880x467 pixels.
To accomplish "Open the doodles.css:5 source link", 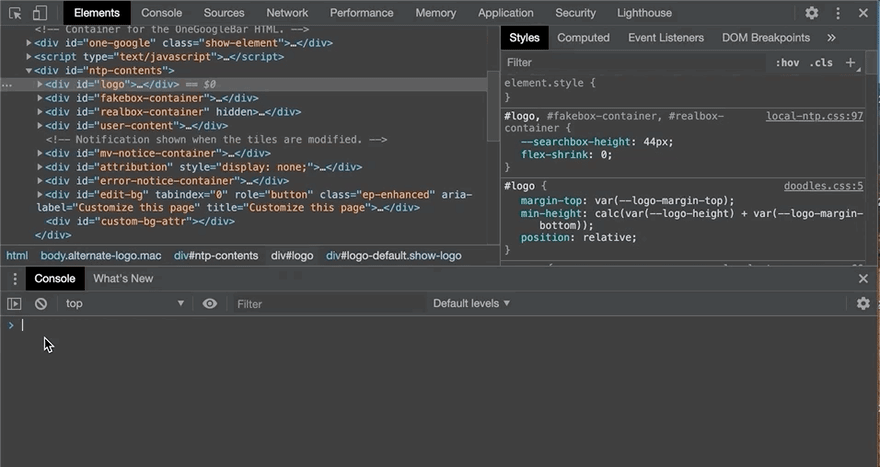I will [x=823, y=186].
